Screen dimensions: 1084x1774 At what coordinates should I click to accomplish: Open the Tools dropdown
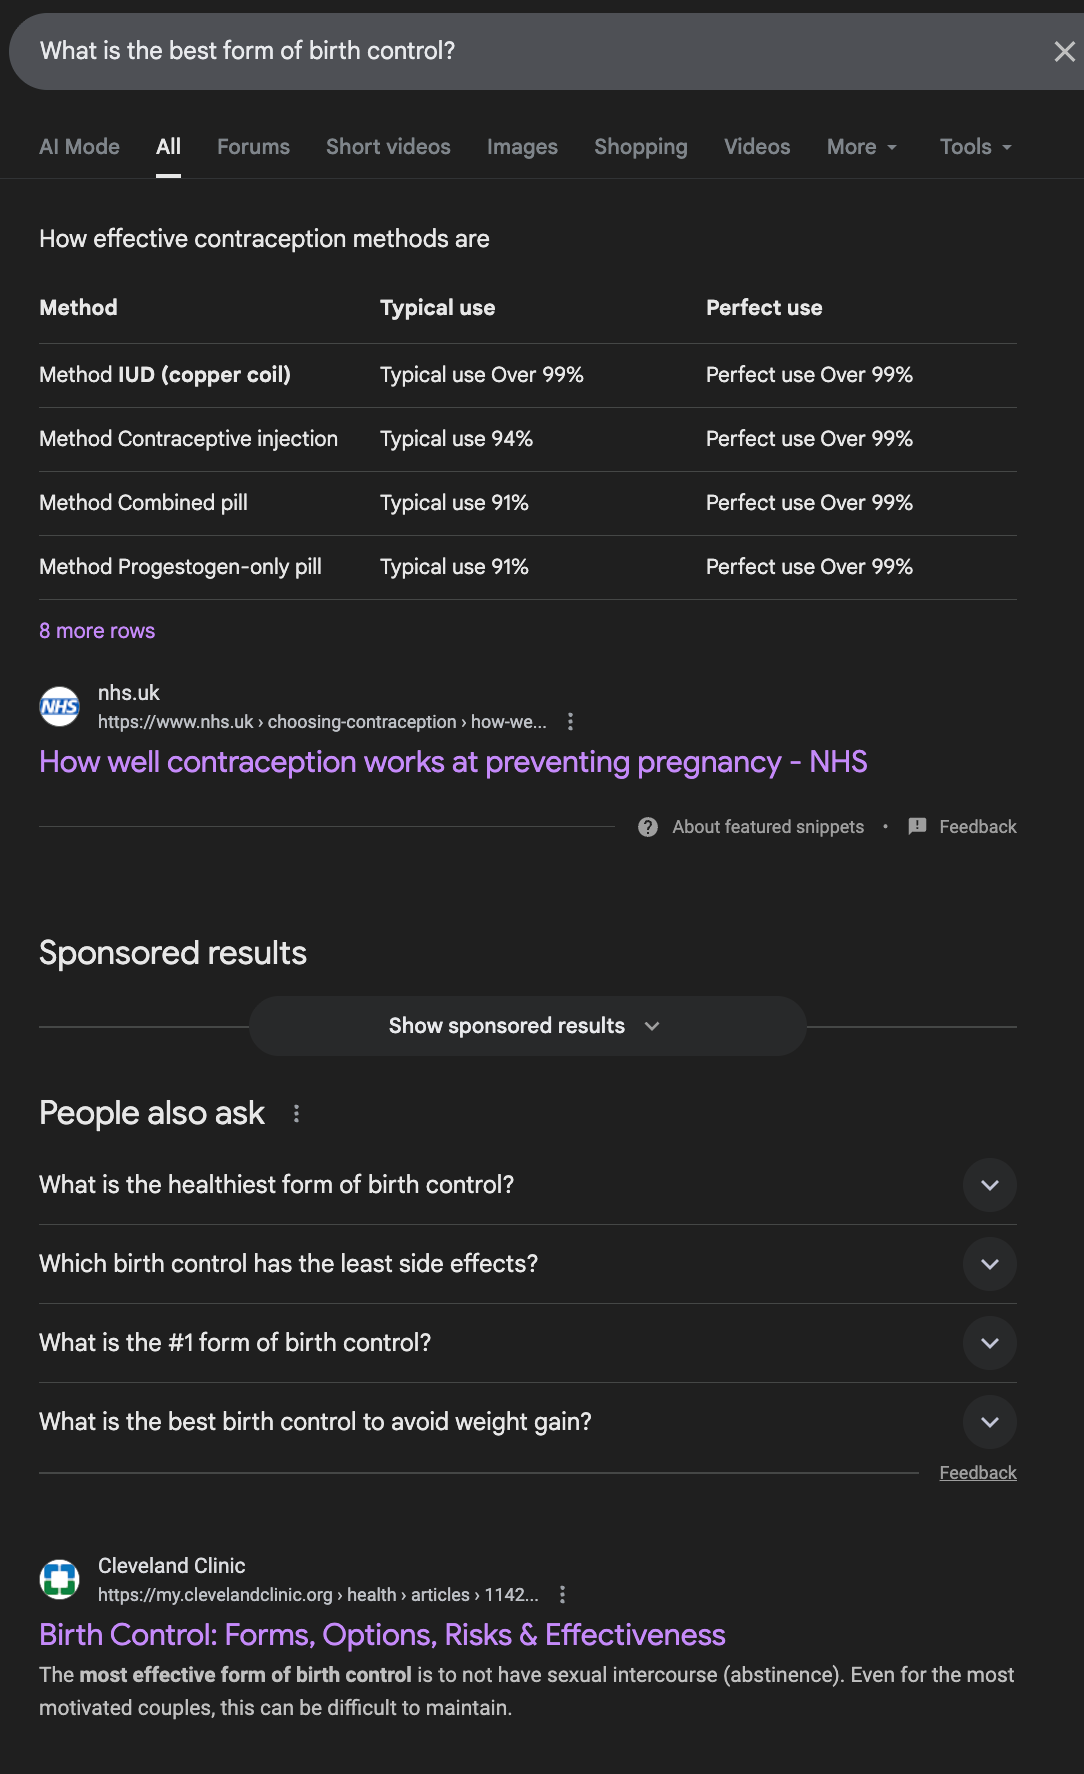(x=973, y=146)
